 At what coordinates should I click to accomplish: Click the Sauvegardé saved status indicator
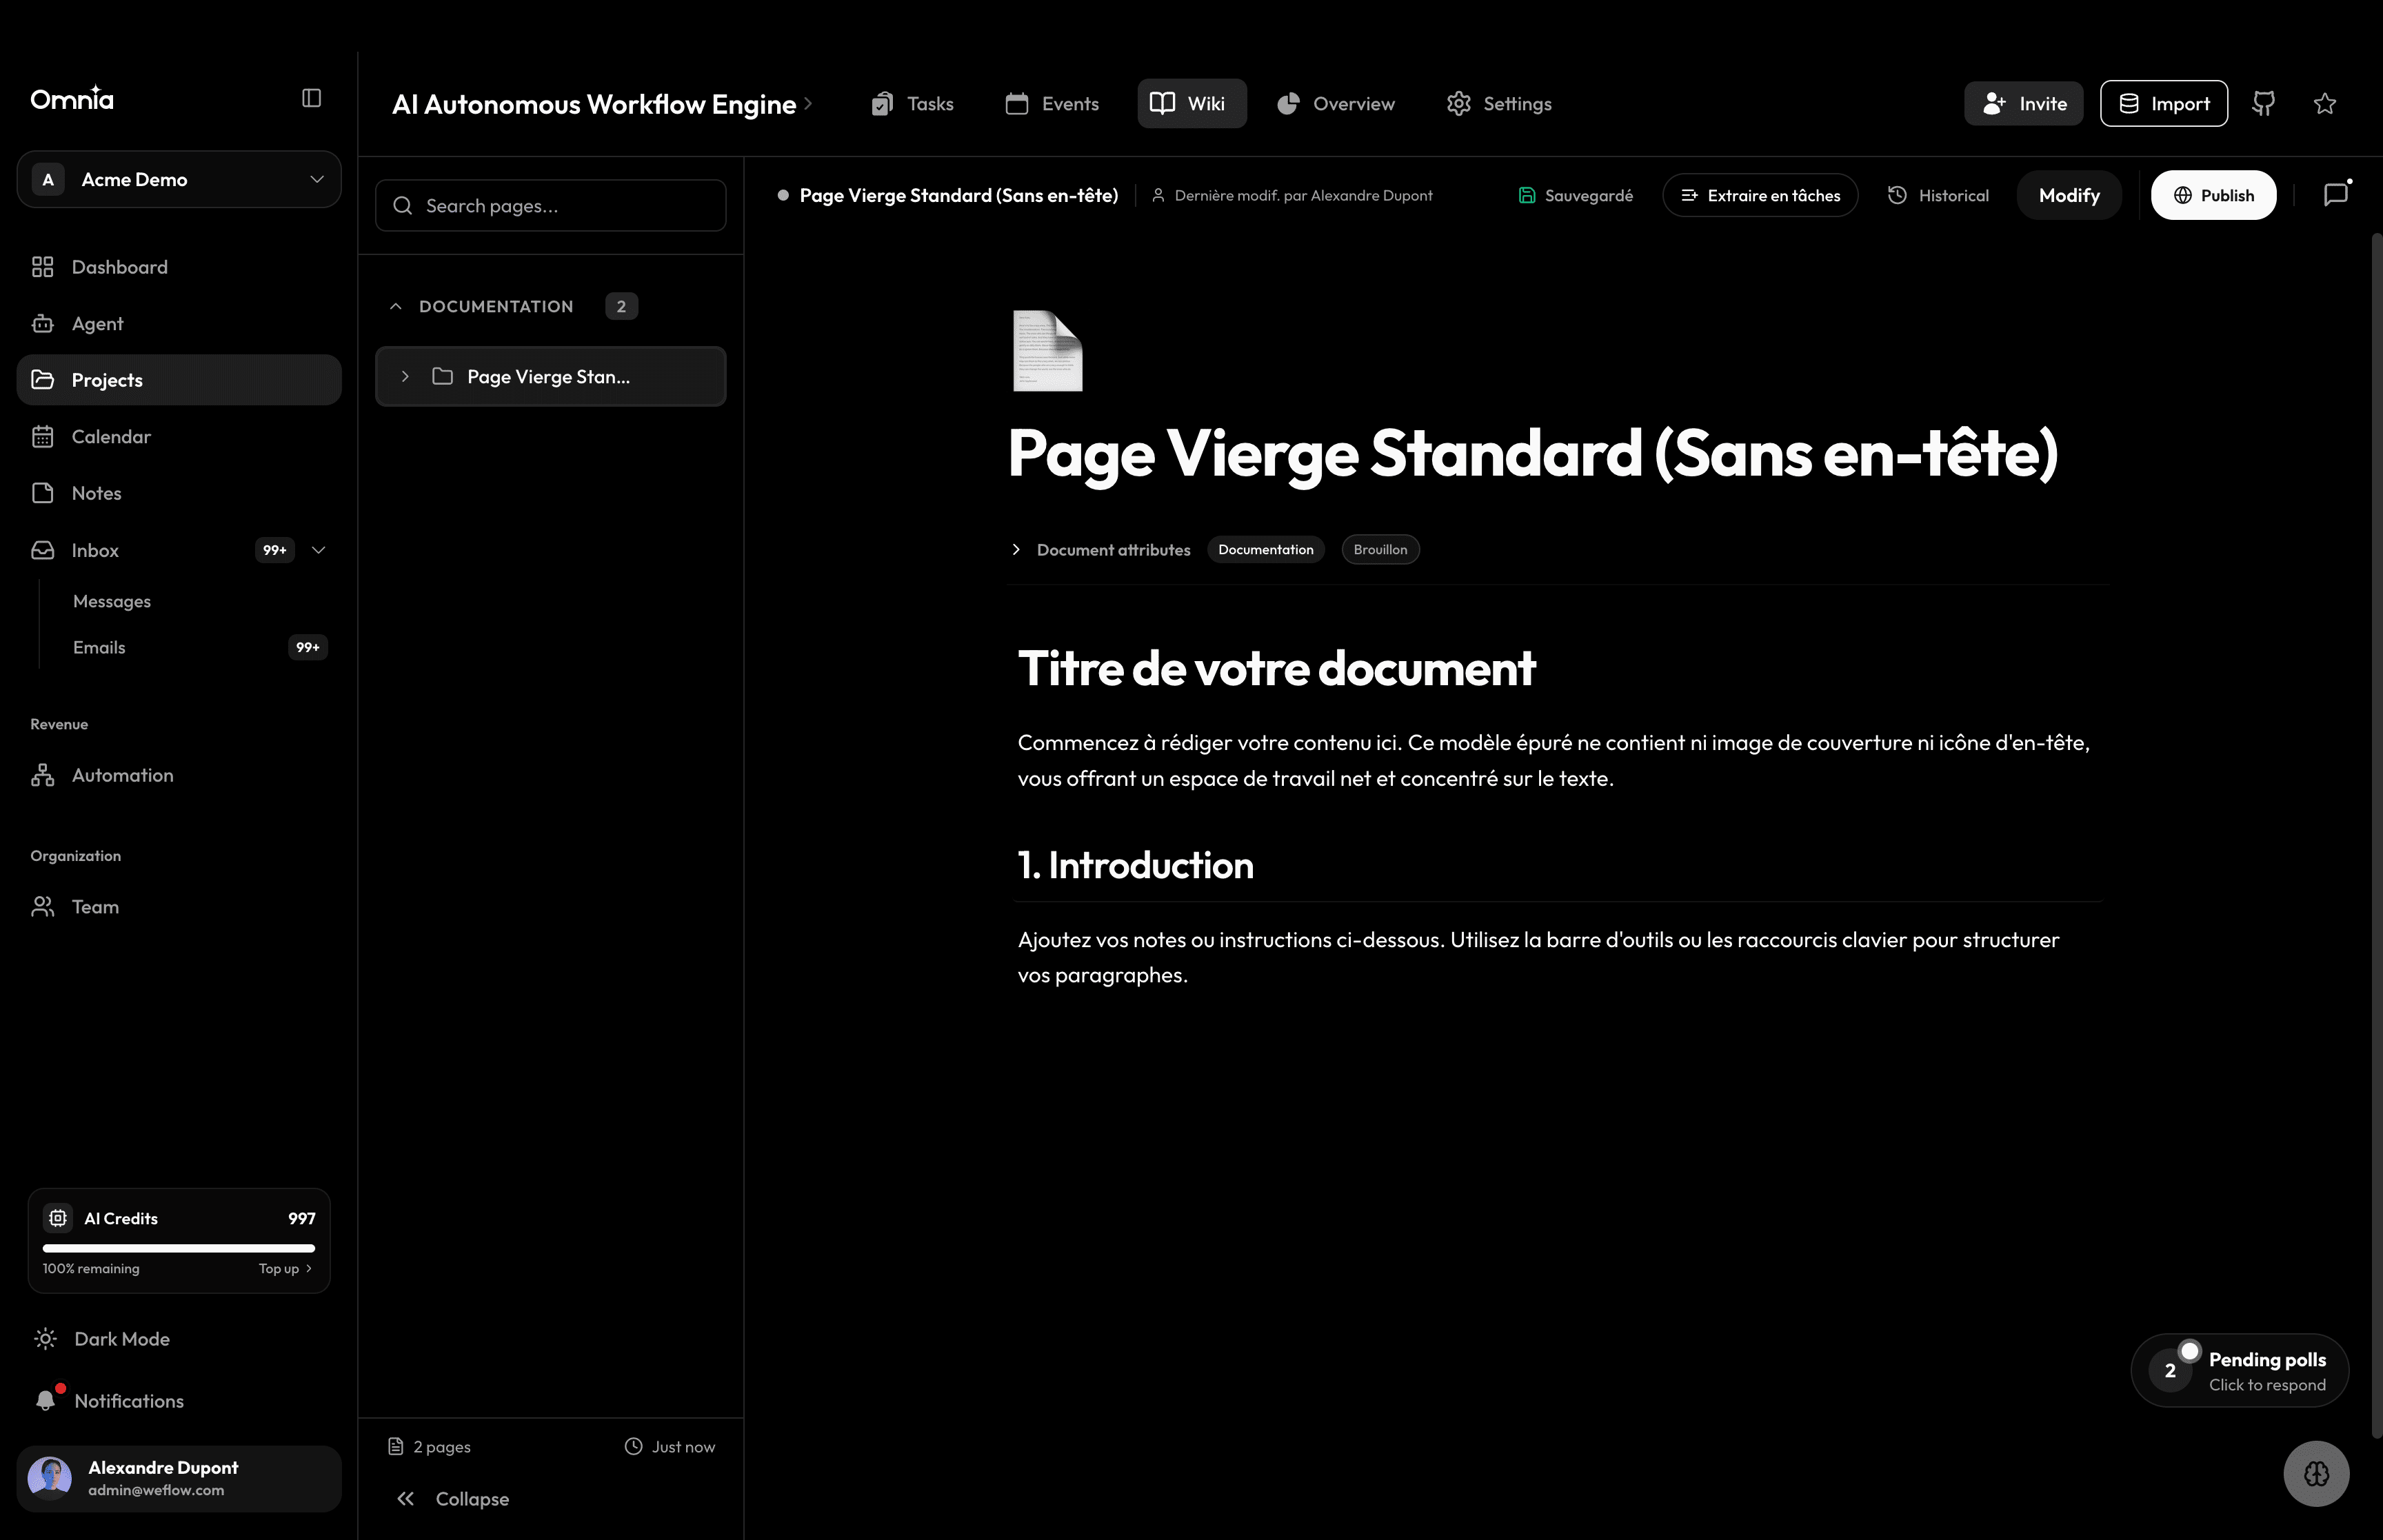[1575, 195]
